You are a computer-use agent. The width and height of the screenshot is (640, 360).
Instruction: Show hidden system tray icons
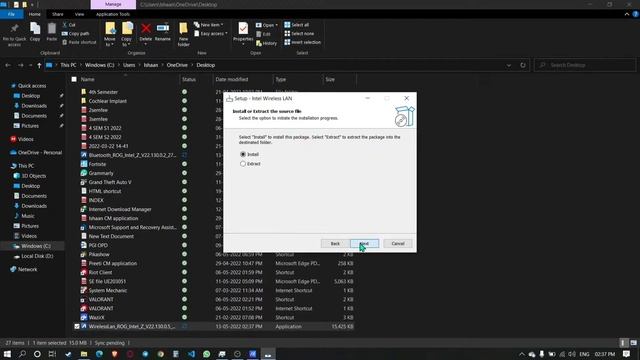tap(522, 354)
